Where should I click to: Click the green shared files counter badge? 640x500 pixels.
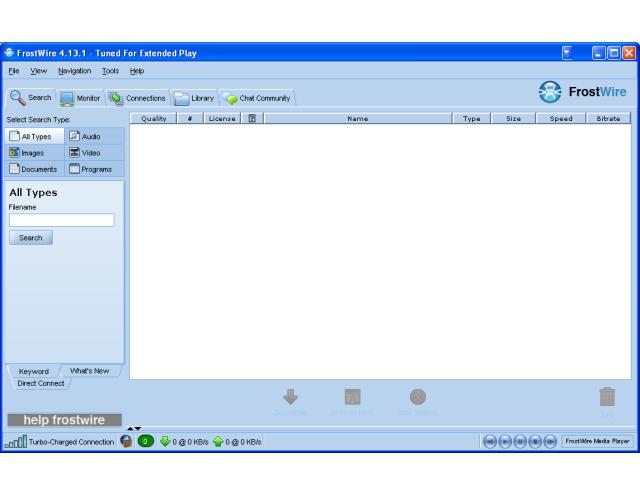[x=146, y=441]
